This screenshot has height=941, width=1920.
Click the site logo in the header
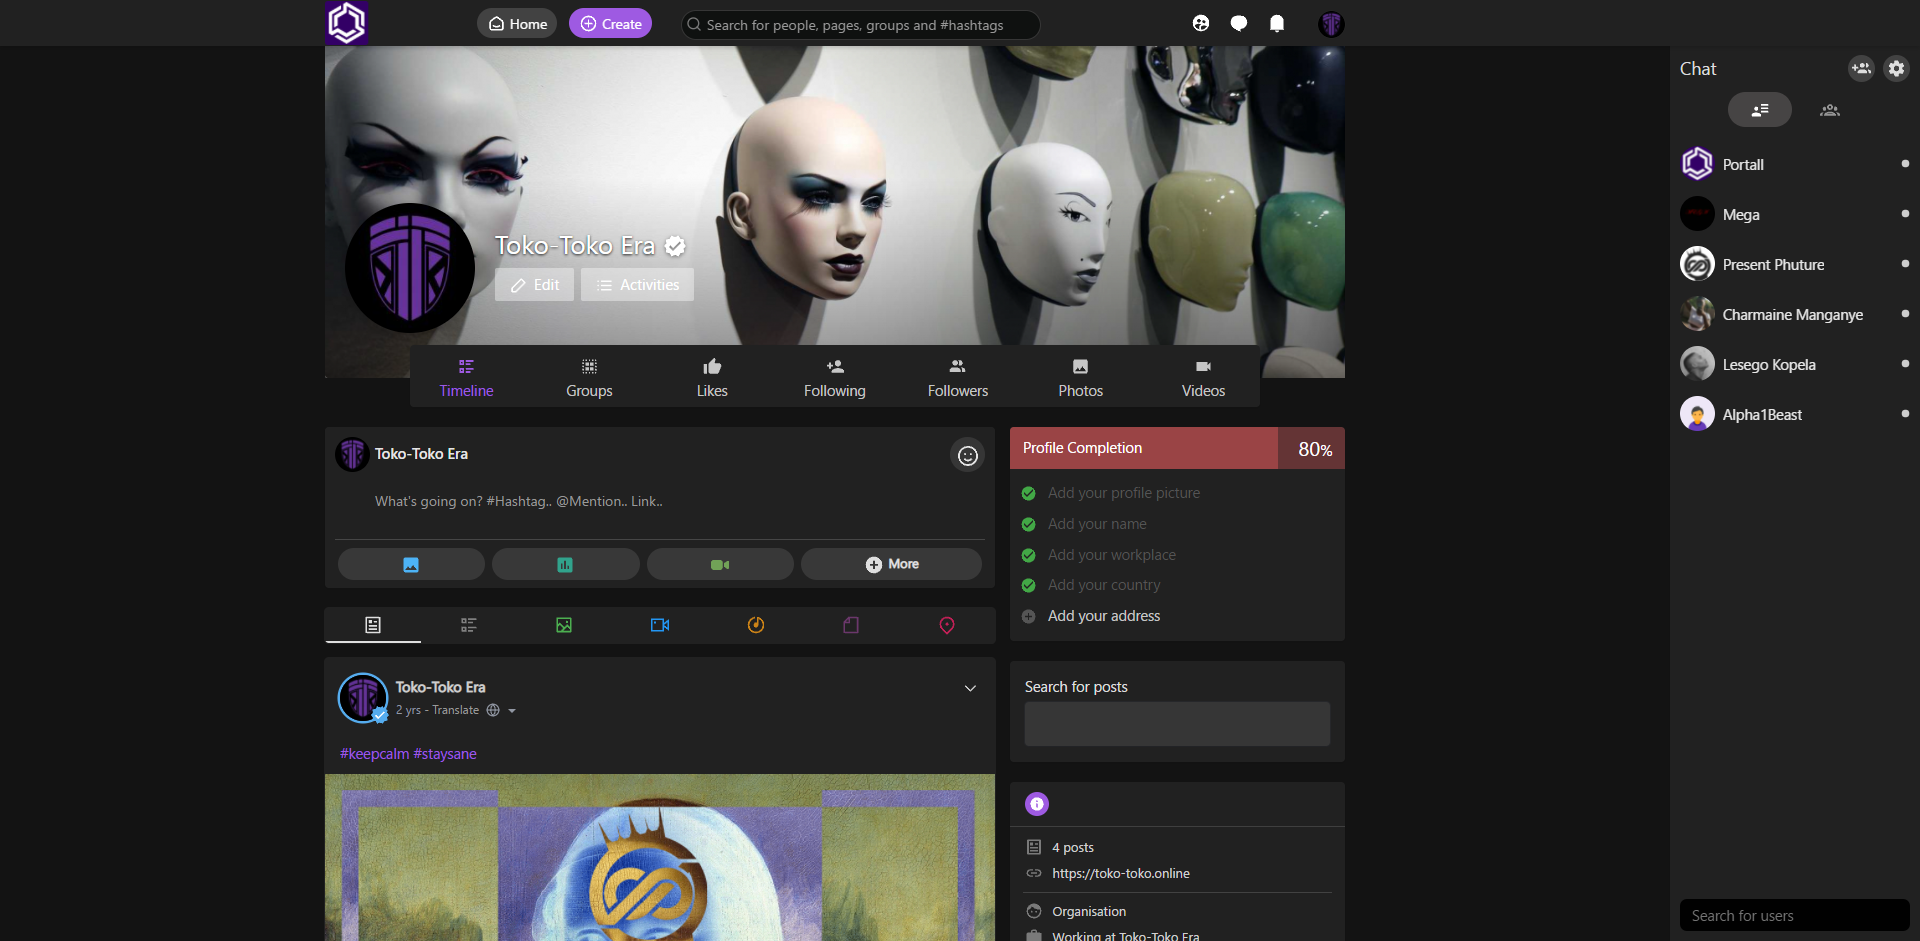[347, 23]
